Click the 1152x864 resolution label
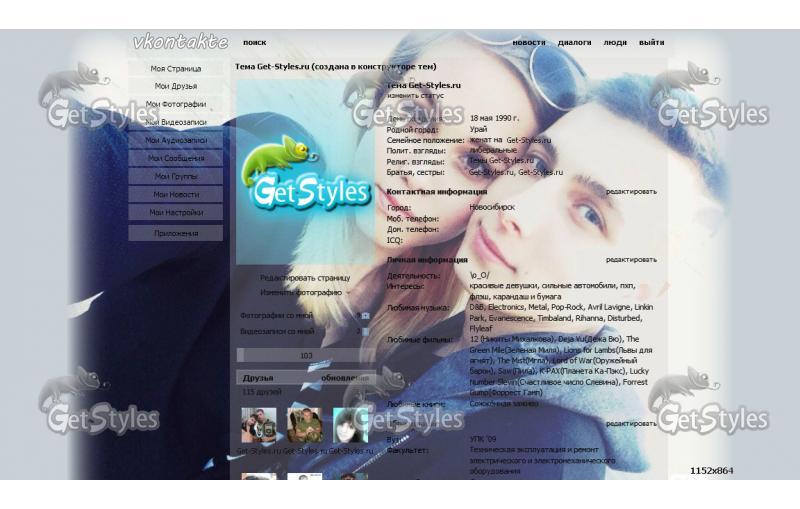The width and height of the screenshot is (800, 509). (711, 471)
